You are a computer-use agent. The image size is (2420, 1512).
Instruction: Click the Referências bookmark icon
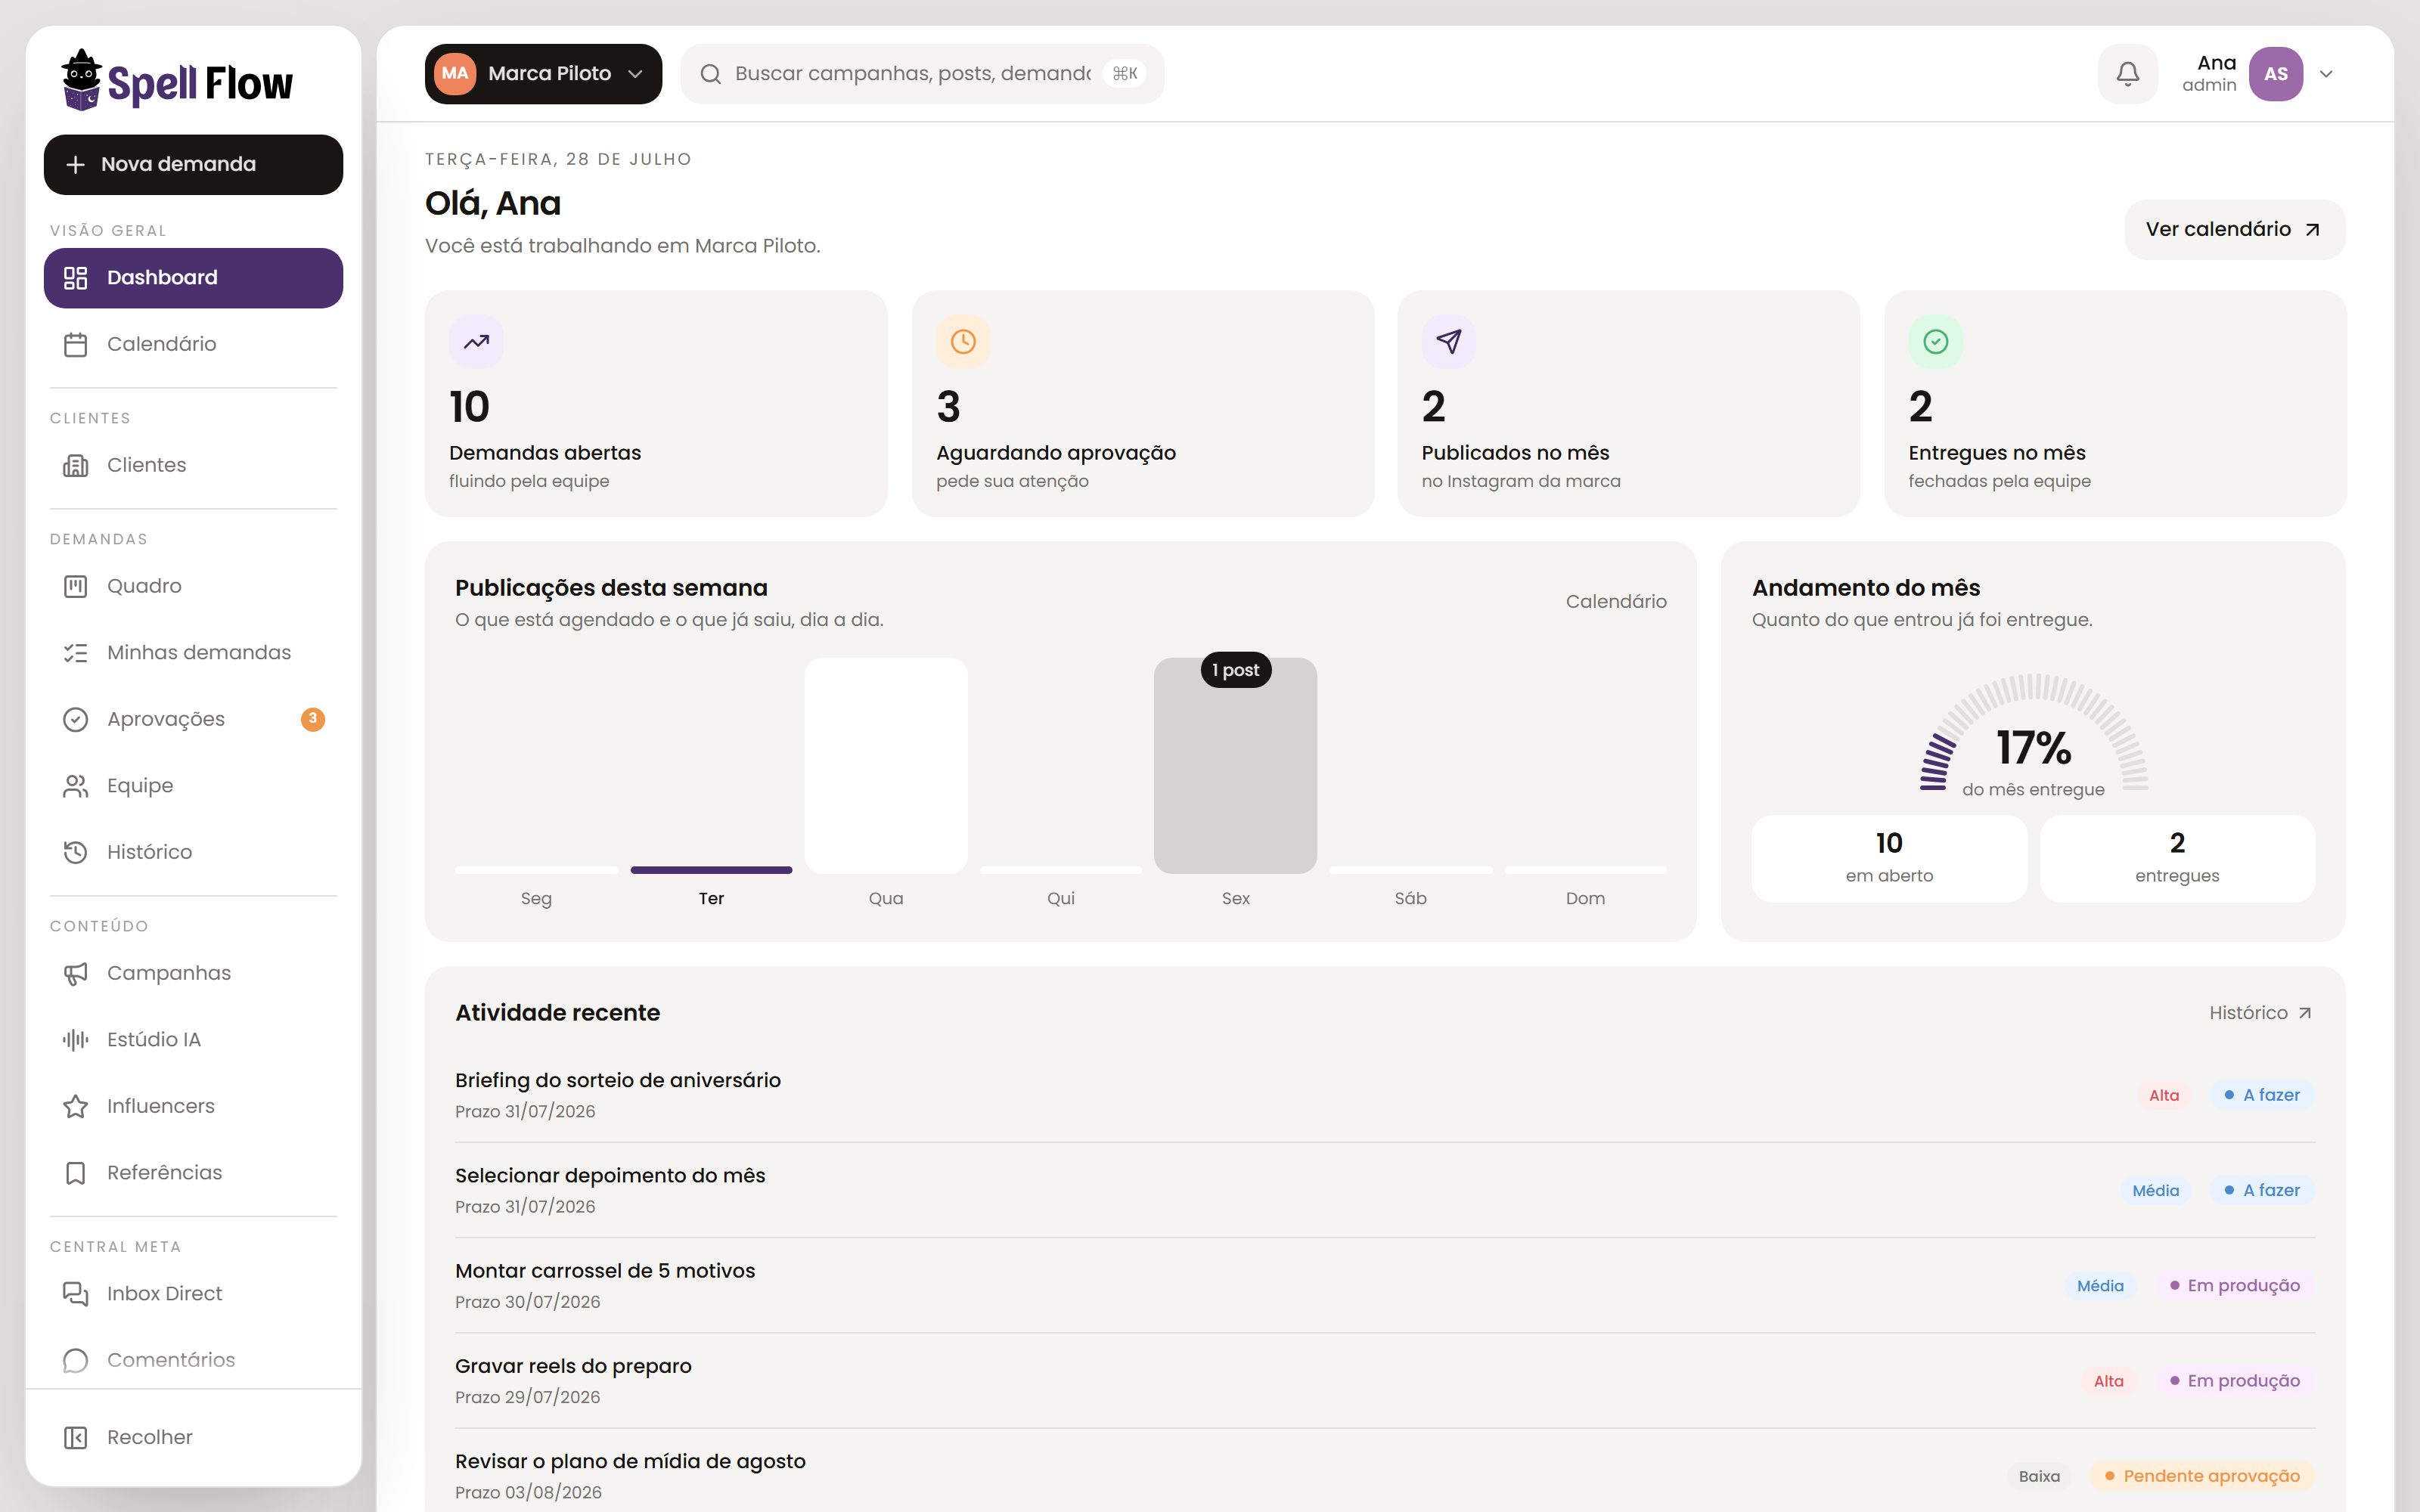[x=75, y=1173]
